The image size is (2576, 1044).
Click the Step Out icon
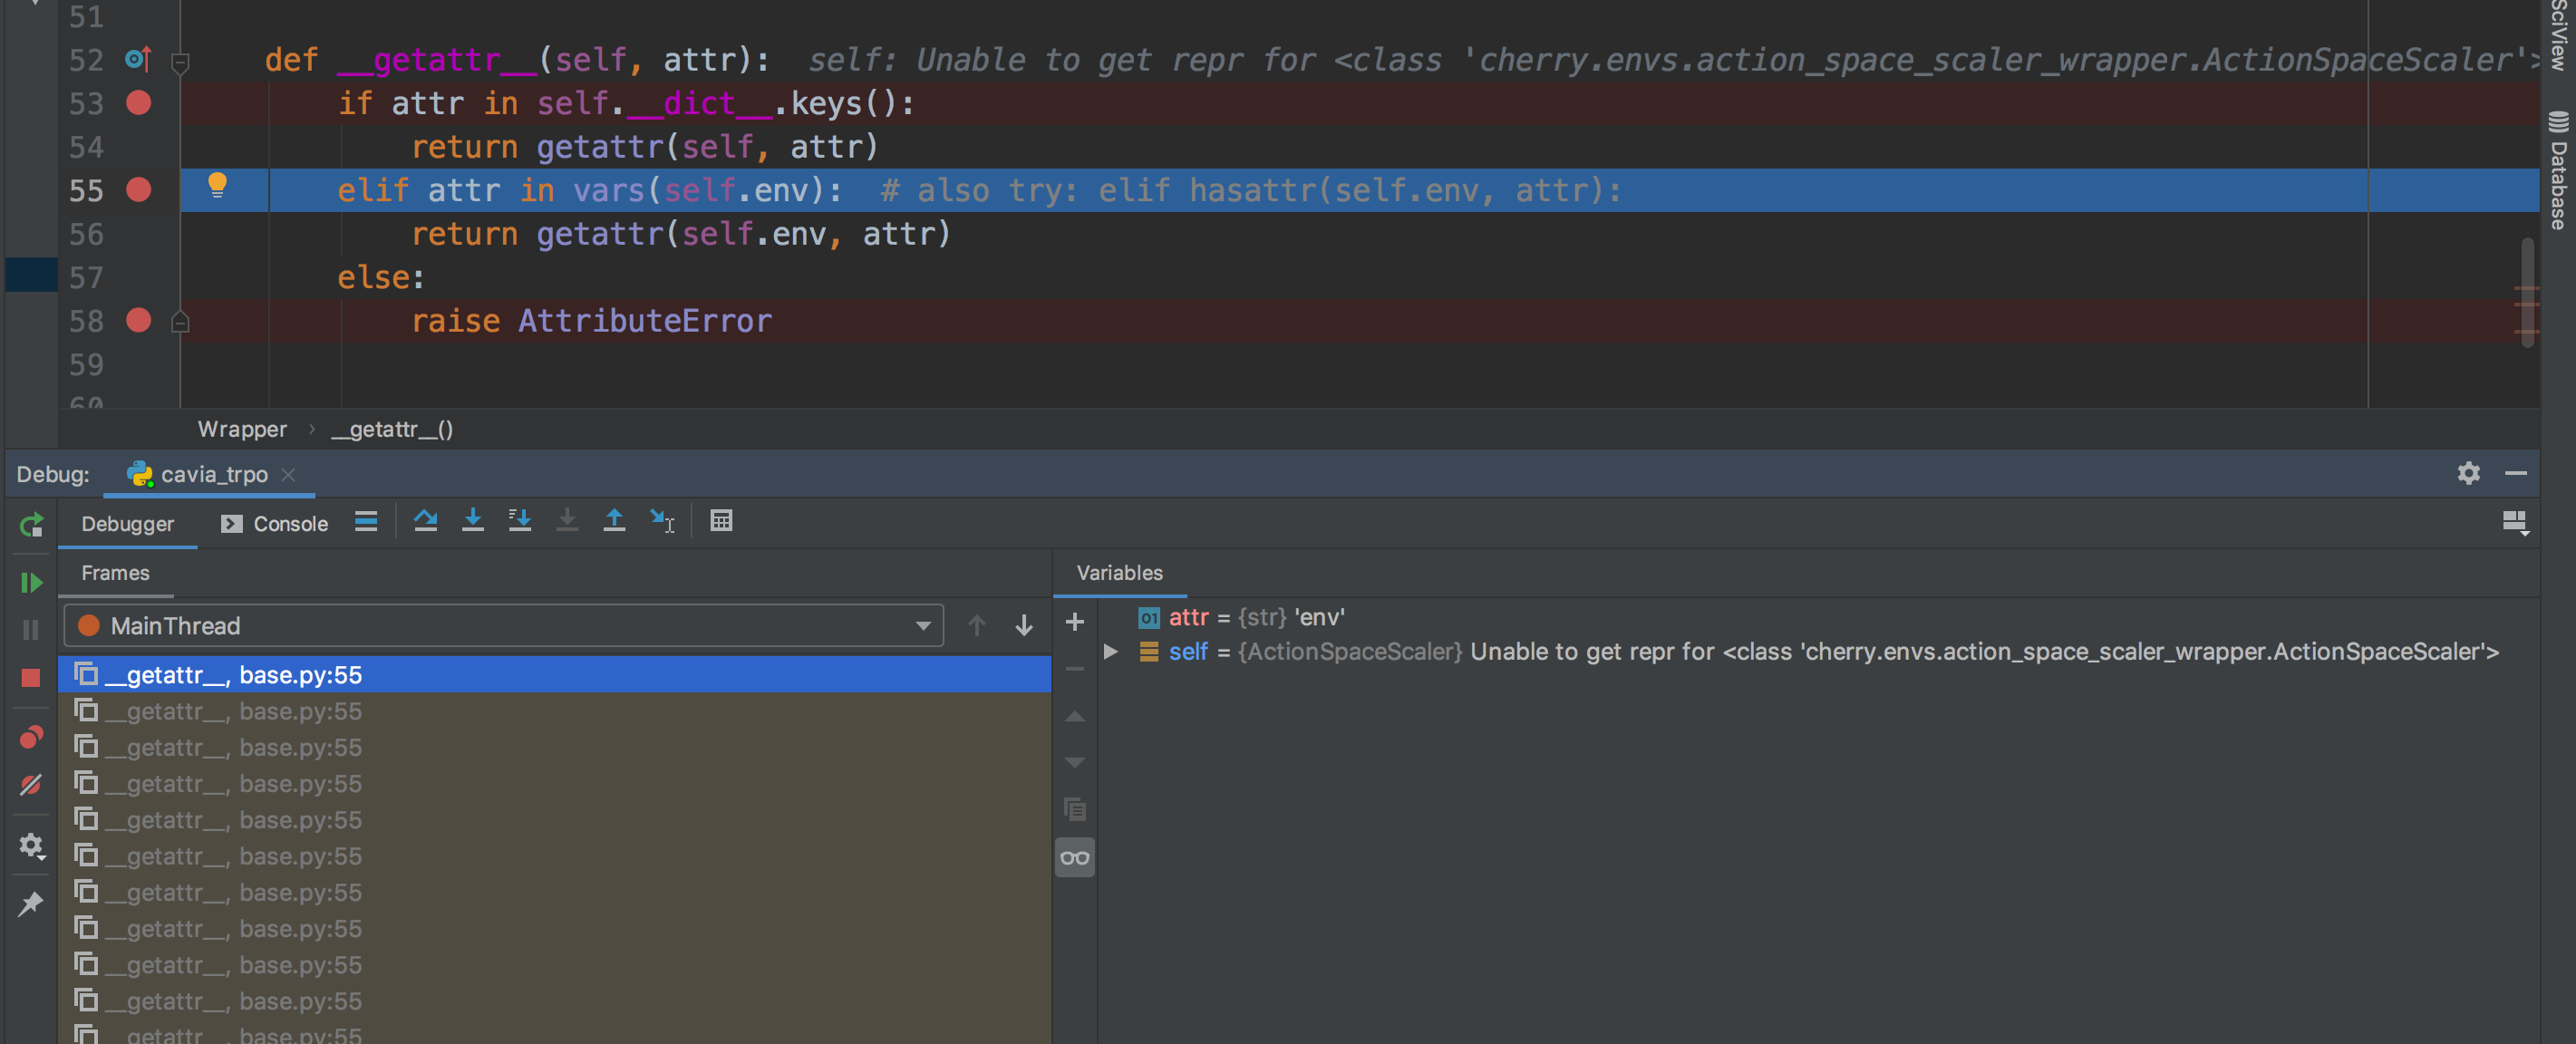point(614,521)
